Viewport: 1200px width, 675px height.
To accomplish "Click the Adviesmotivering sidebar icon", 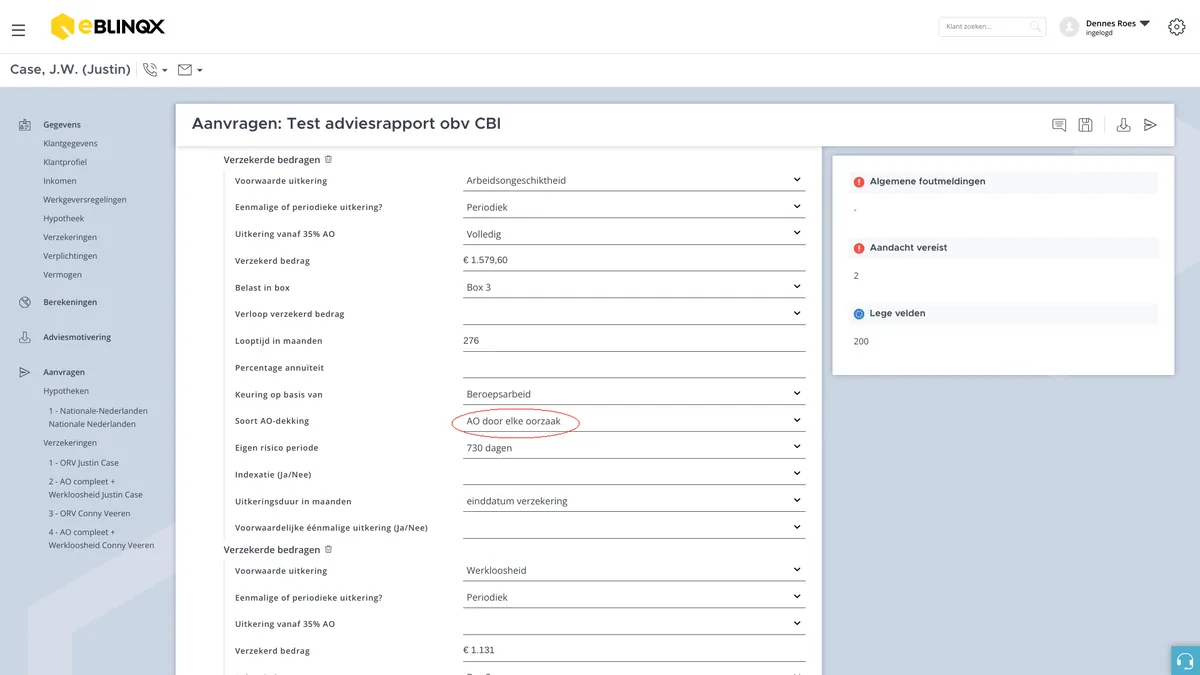I will click(x=25, y=338).
